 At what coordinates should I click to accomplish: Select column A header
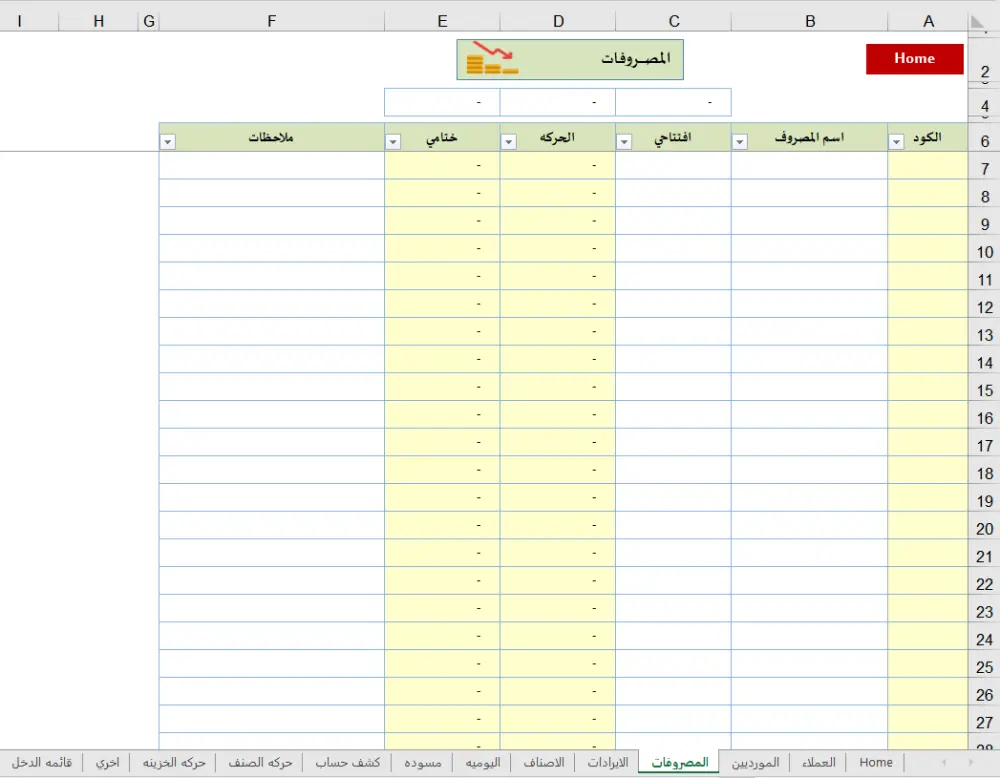928,21
